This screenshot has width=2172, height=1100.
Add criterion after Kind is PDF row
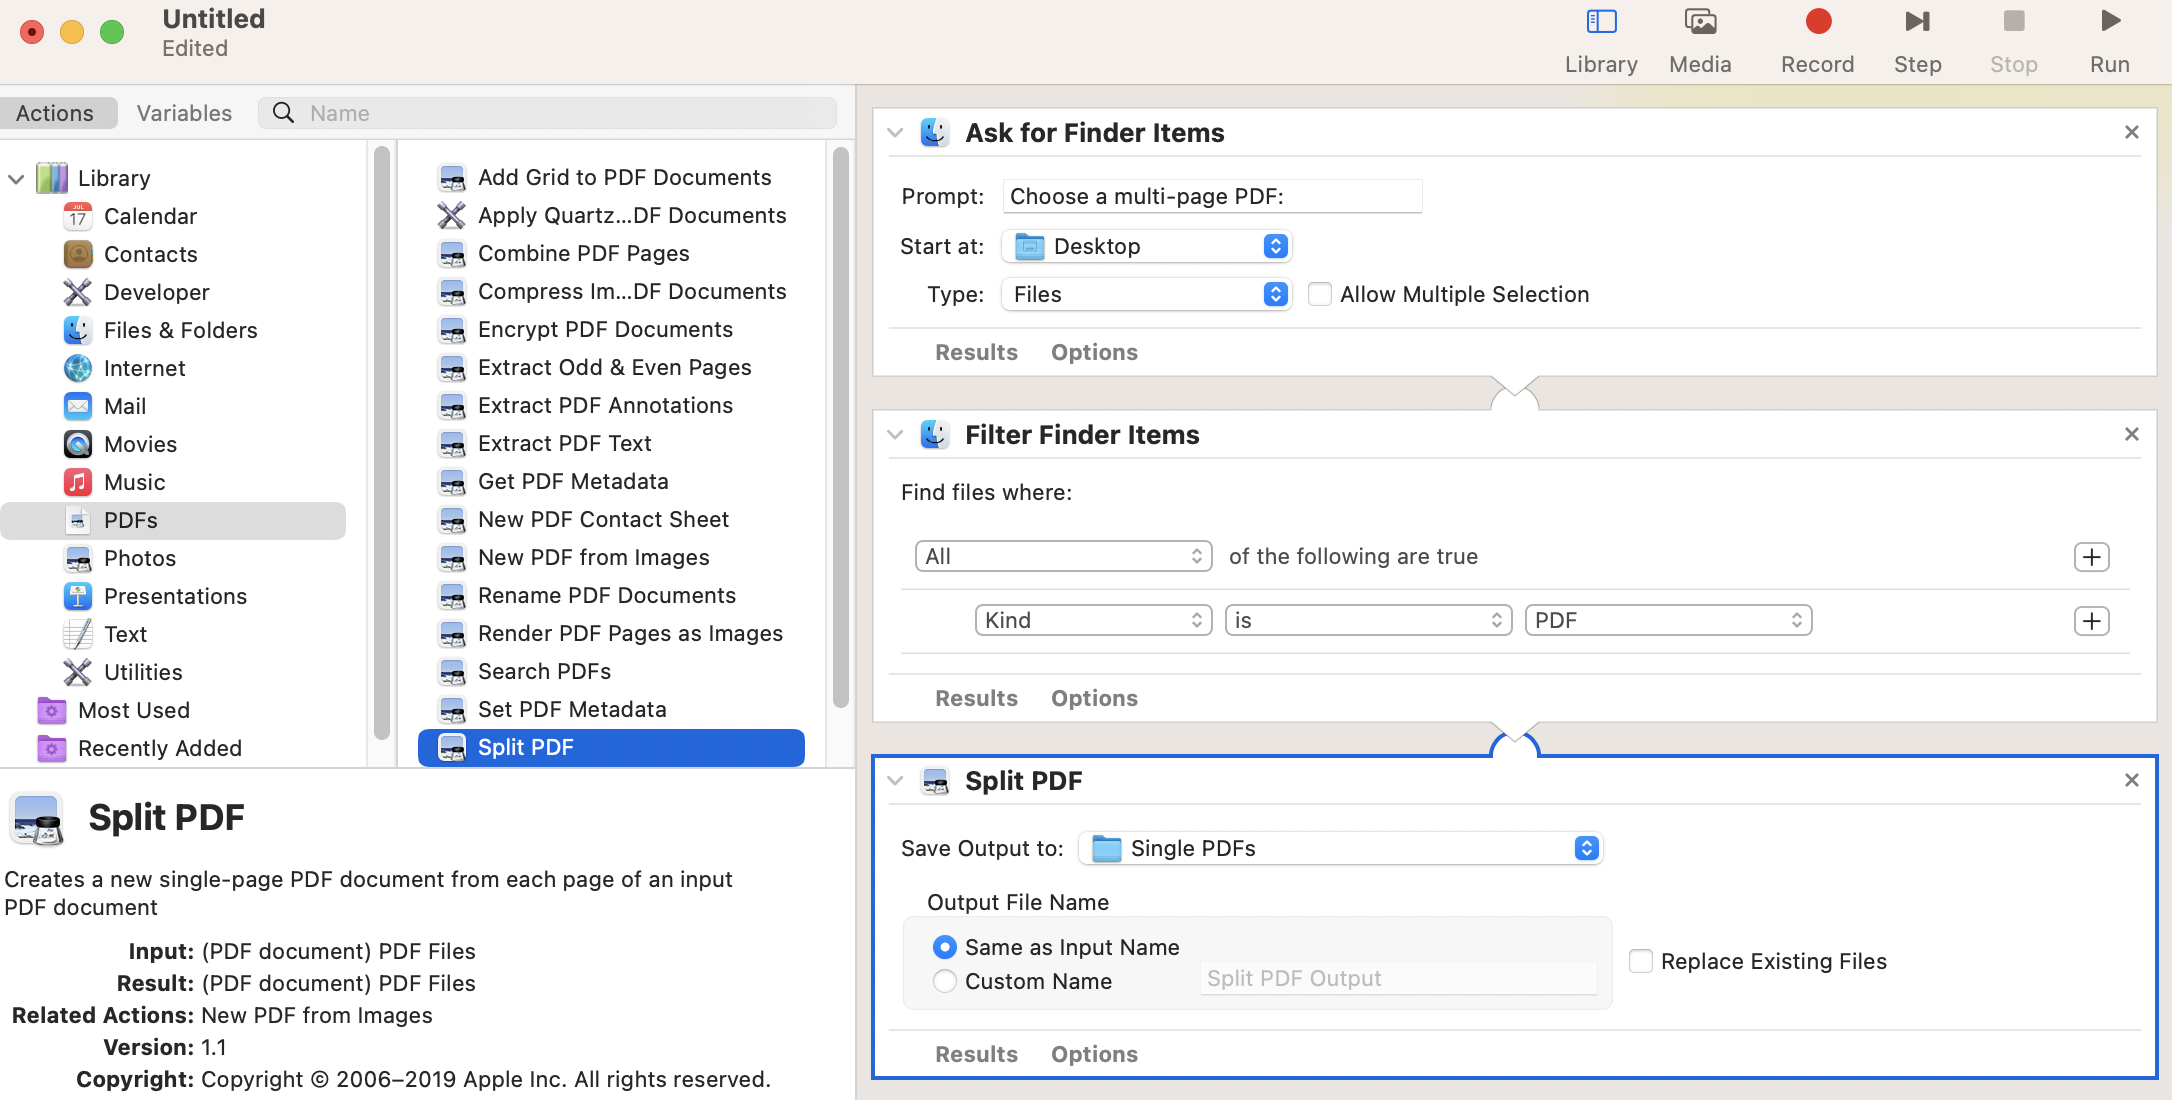2091,621
